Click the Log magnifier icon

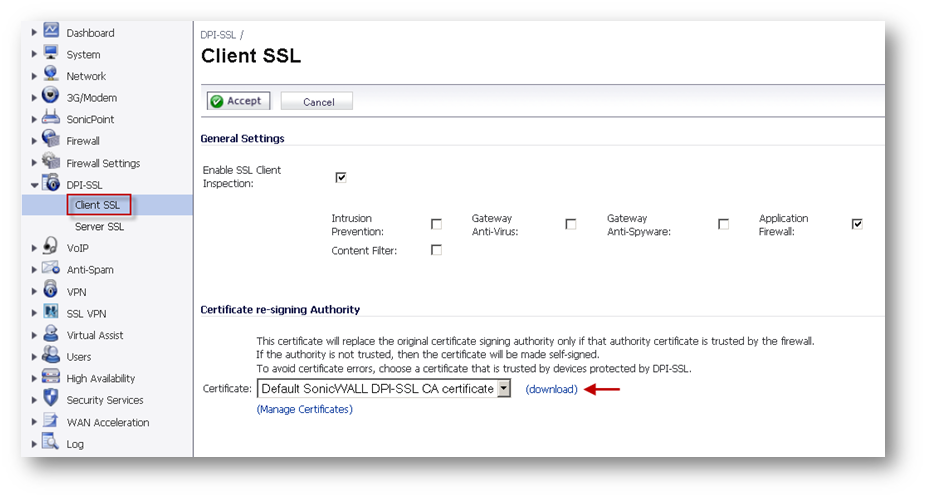pyautogui.click(x=51, y=443)
